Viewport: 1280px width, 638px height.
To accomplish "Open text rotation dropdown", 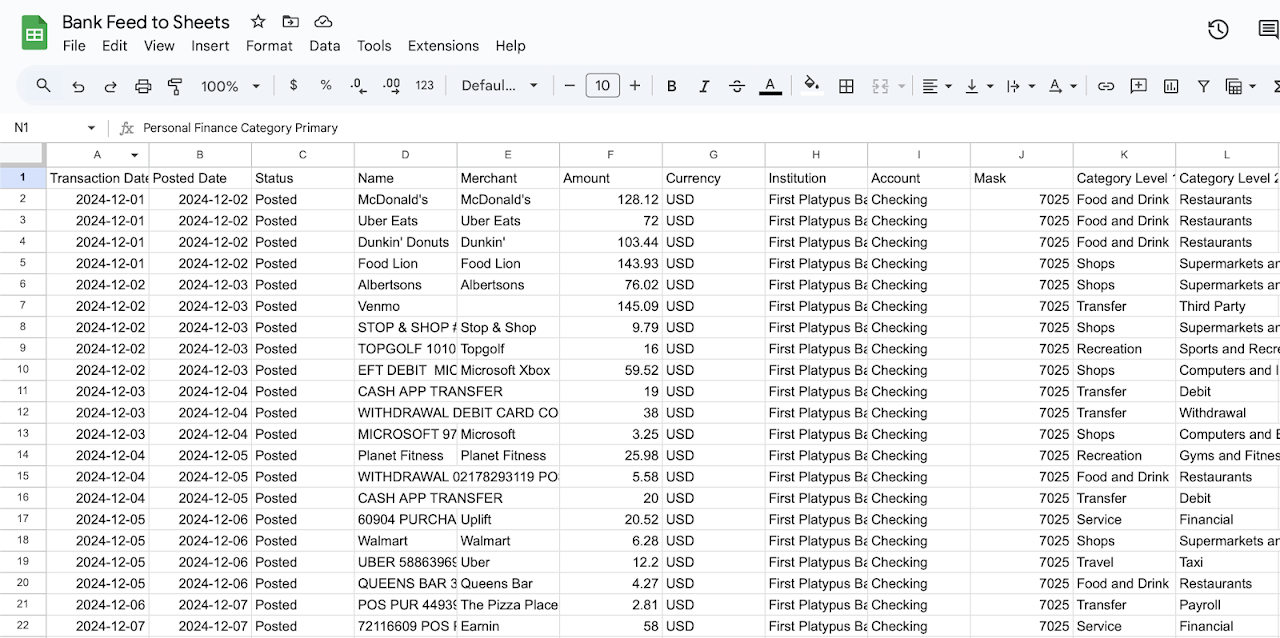I will [x=1062, y=86].
